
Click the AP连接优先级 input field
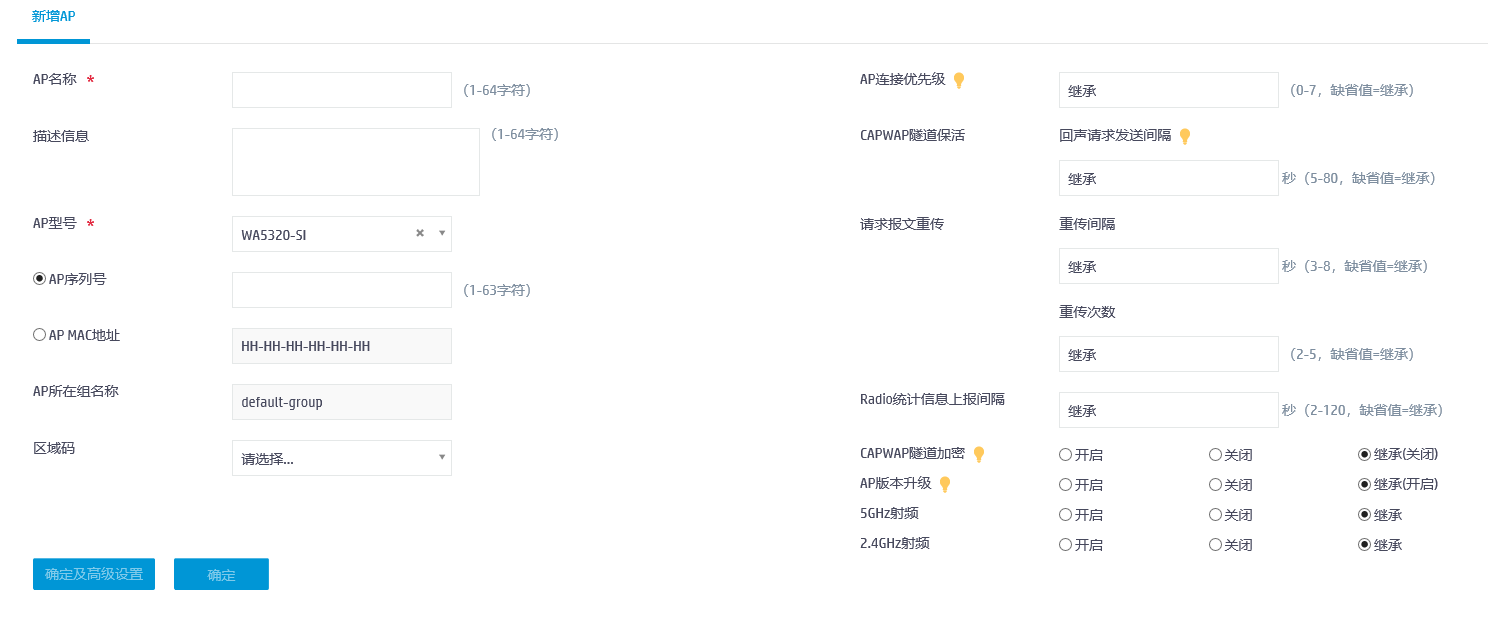[1168, 90]
